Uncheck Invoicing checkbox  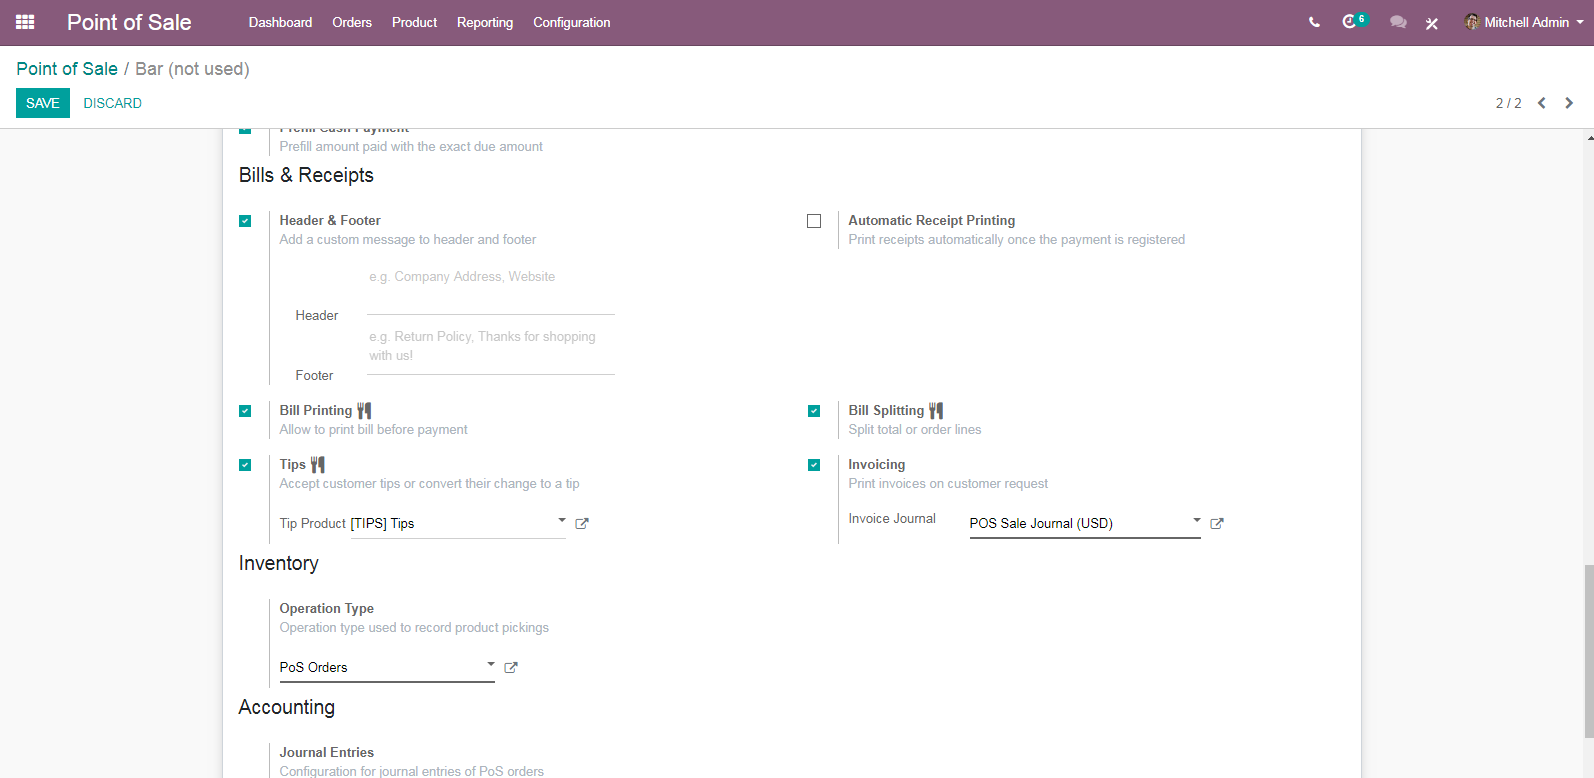(x=814, y=465)
